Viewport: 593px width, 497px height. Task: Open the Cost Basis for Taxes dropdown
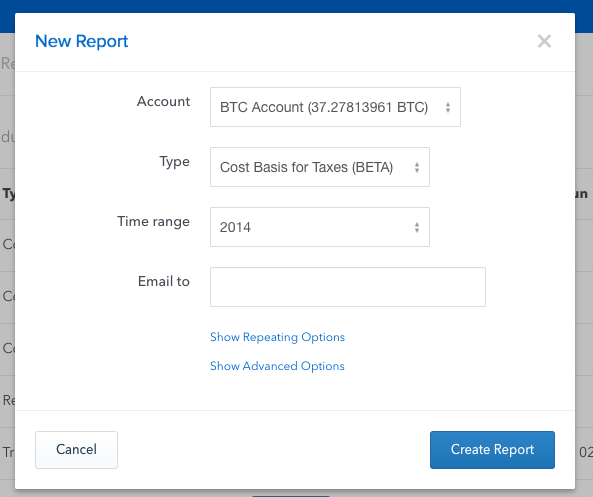pyautogui.click(x=320, y=167)
